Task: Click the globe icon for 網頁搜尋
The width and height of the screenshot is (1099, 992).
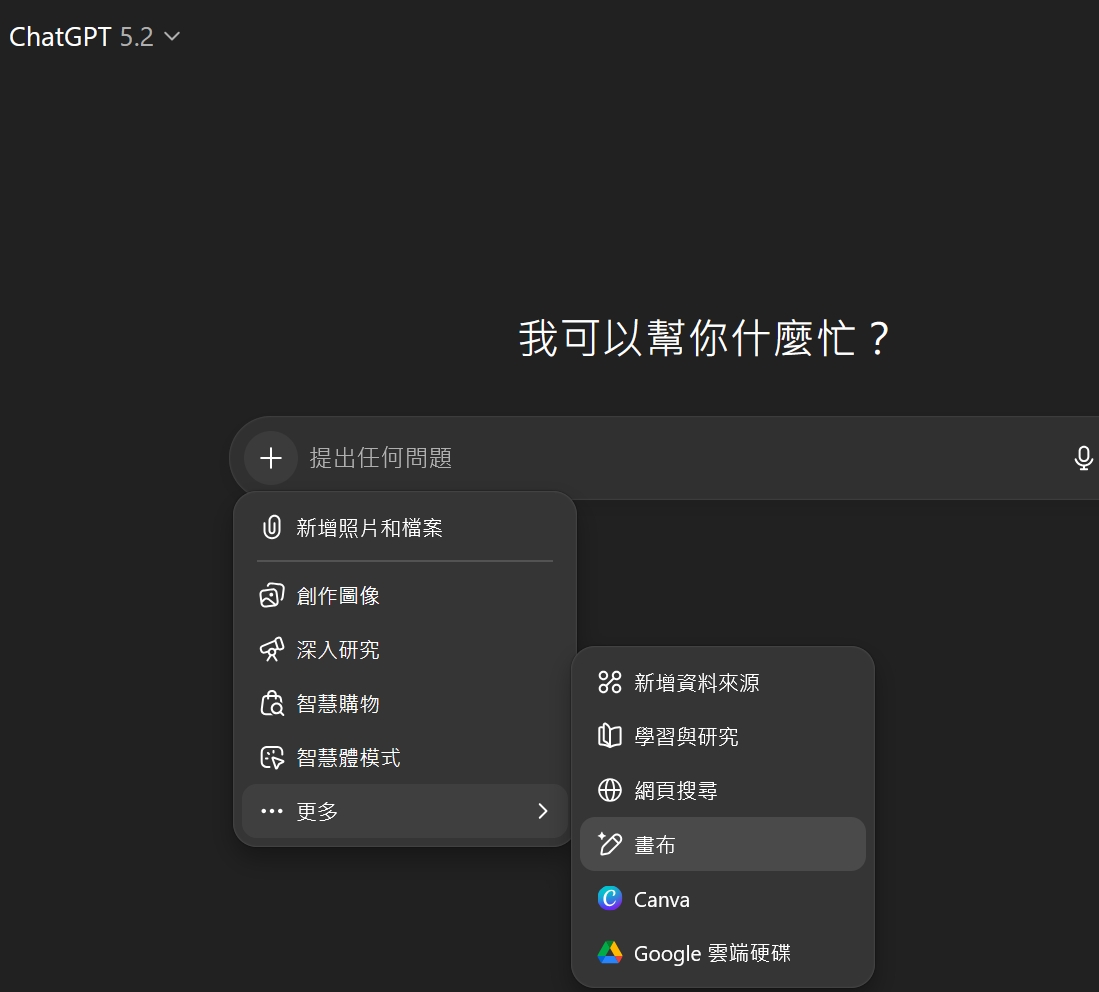Action: point(610,791)
